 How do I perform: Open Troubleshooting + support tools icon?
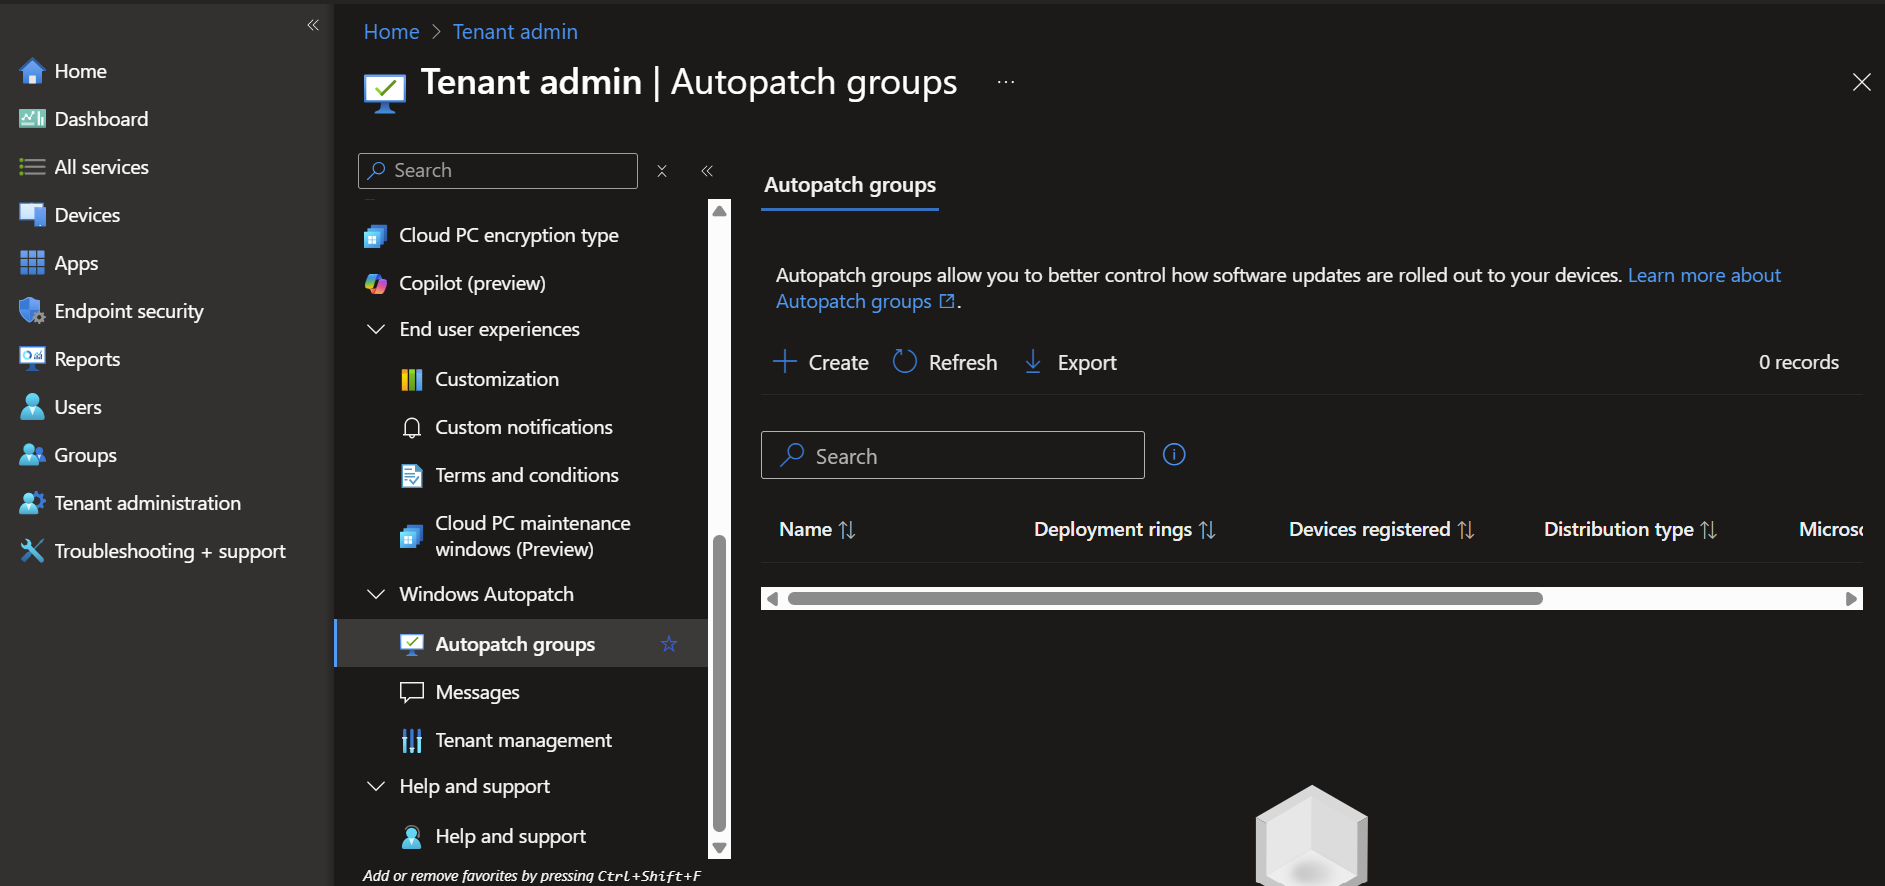(x=32, y=551)
